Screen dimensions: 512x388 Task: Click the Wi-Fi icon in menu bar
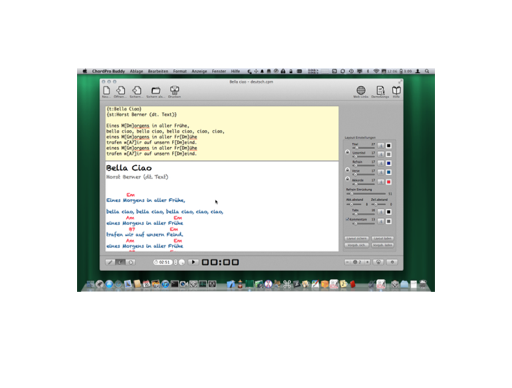tap(376, 71)
